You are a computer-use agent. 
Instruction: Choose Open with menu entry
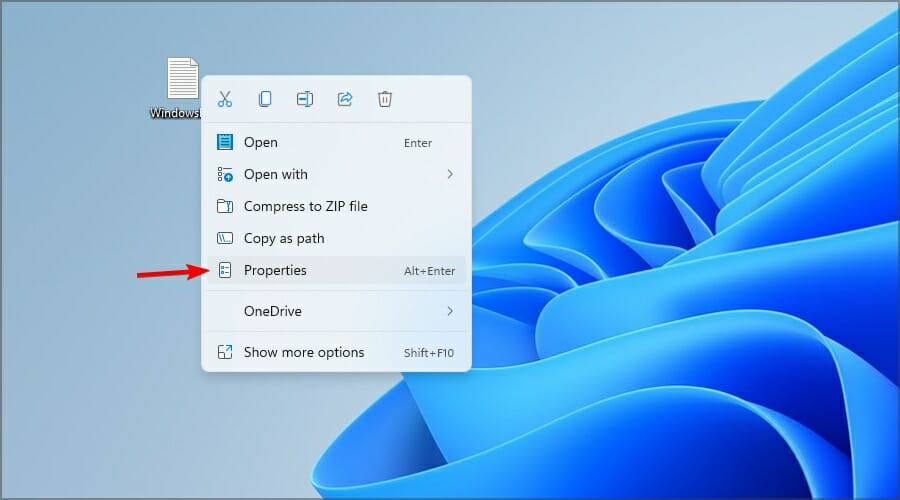[x=336, y=174]
